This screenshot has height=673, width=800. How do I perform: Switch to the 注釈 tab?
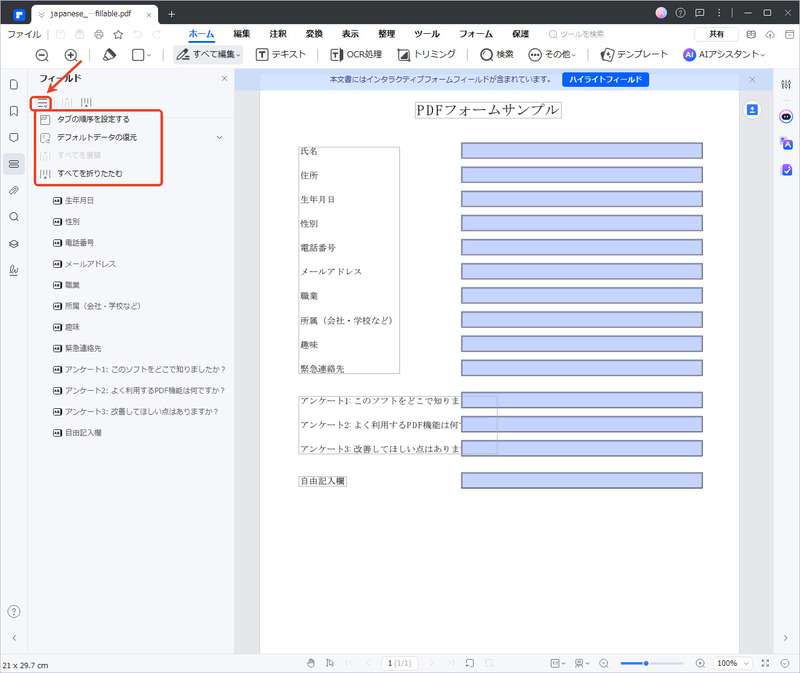pos(278,34)
